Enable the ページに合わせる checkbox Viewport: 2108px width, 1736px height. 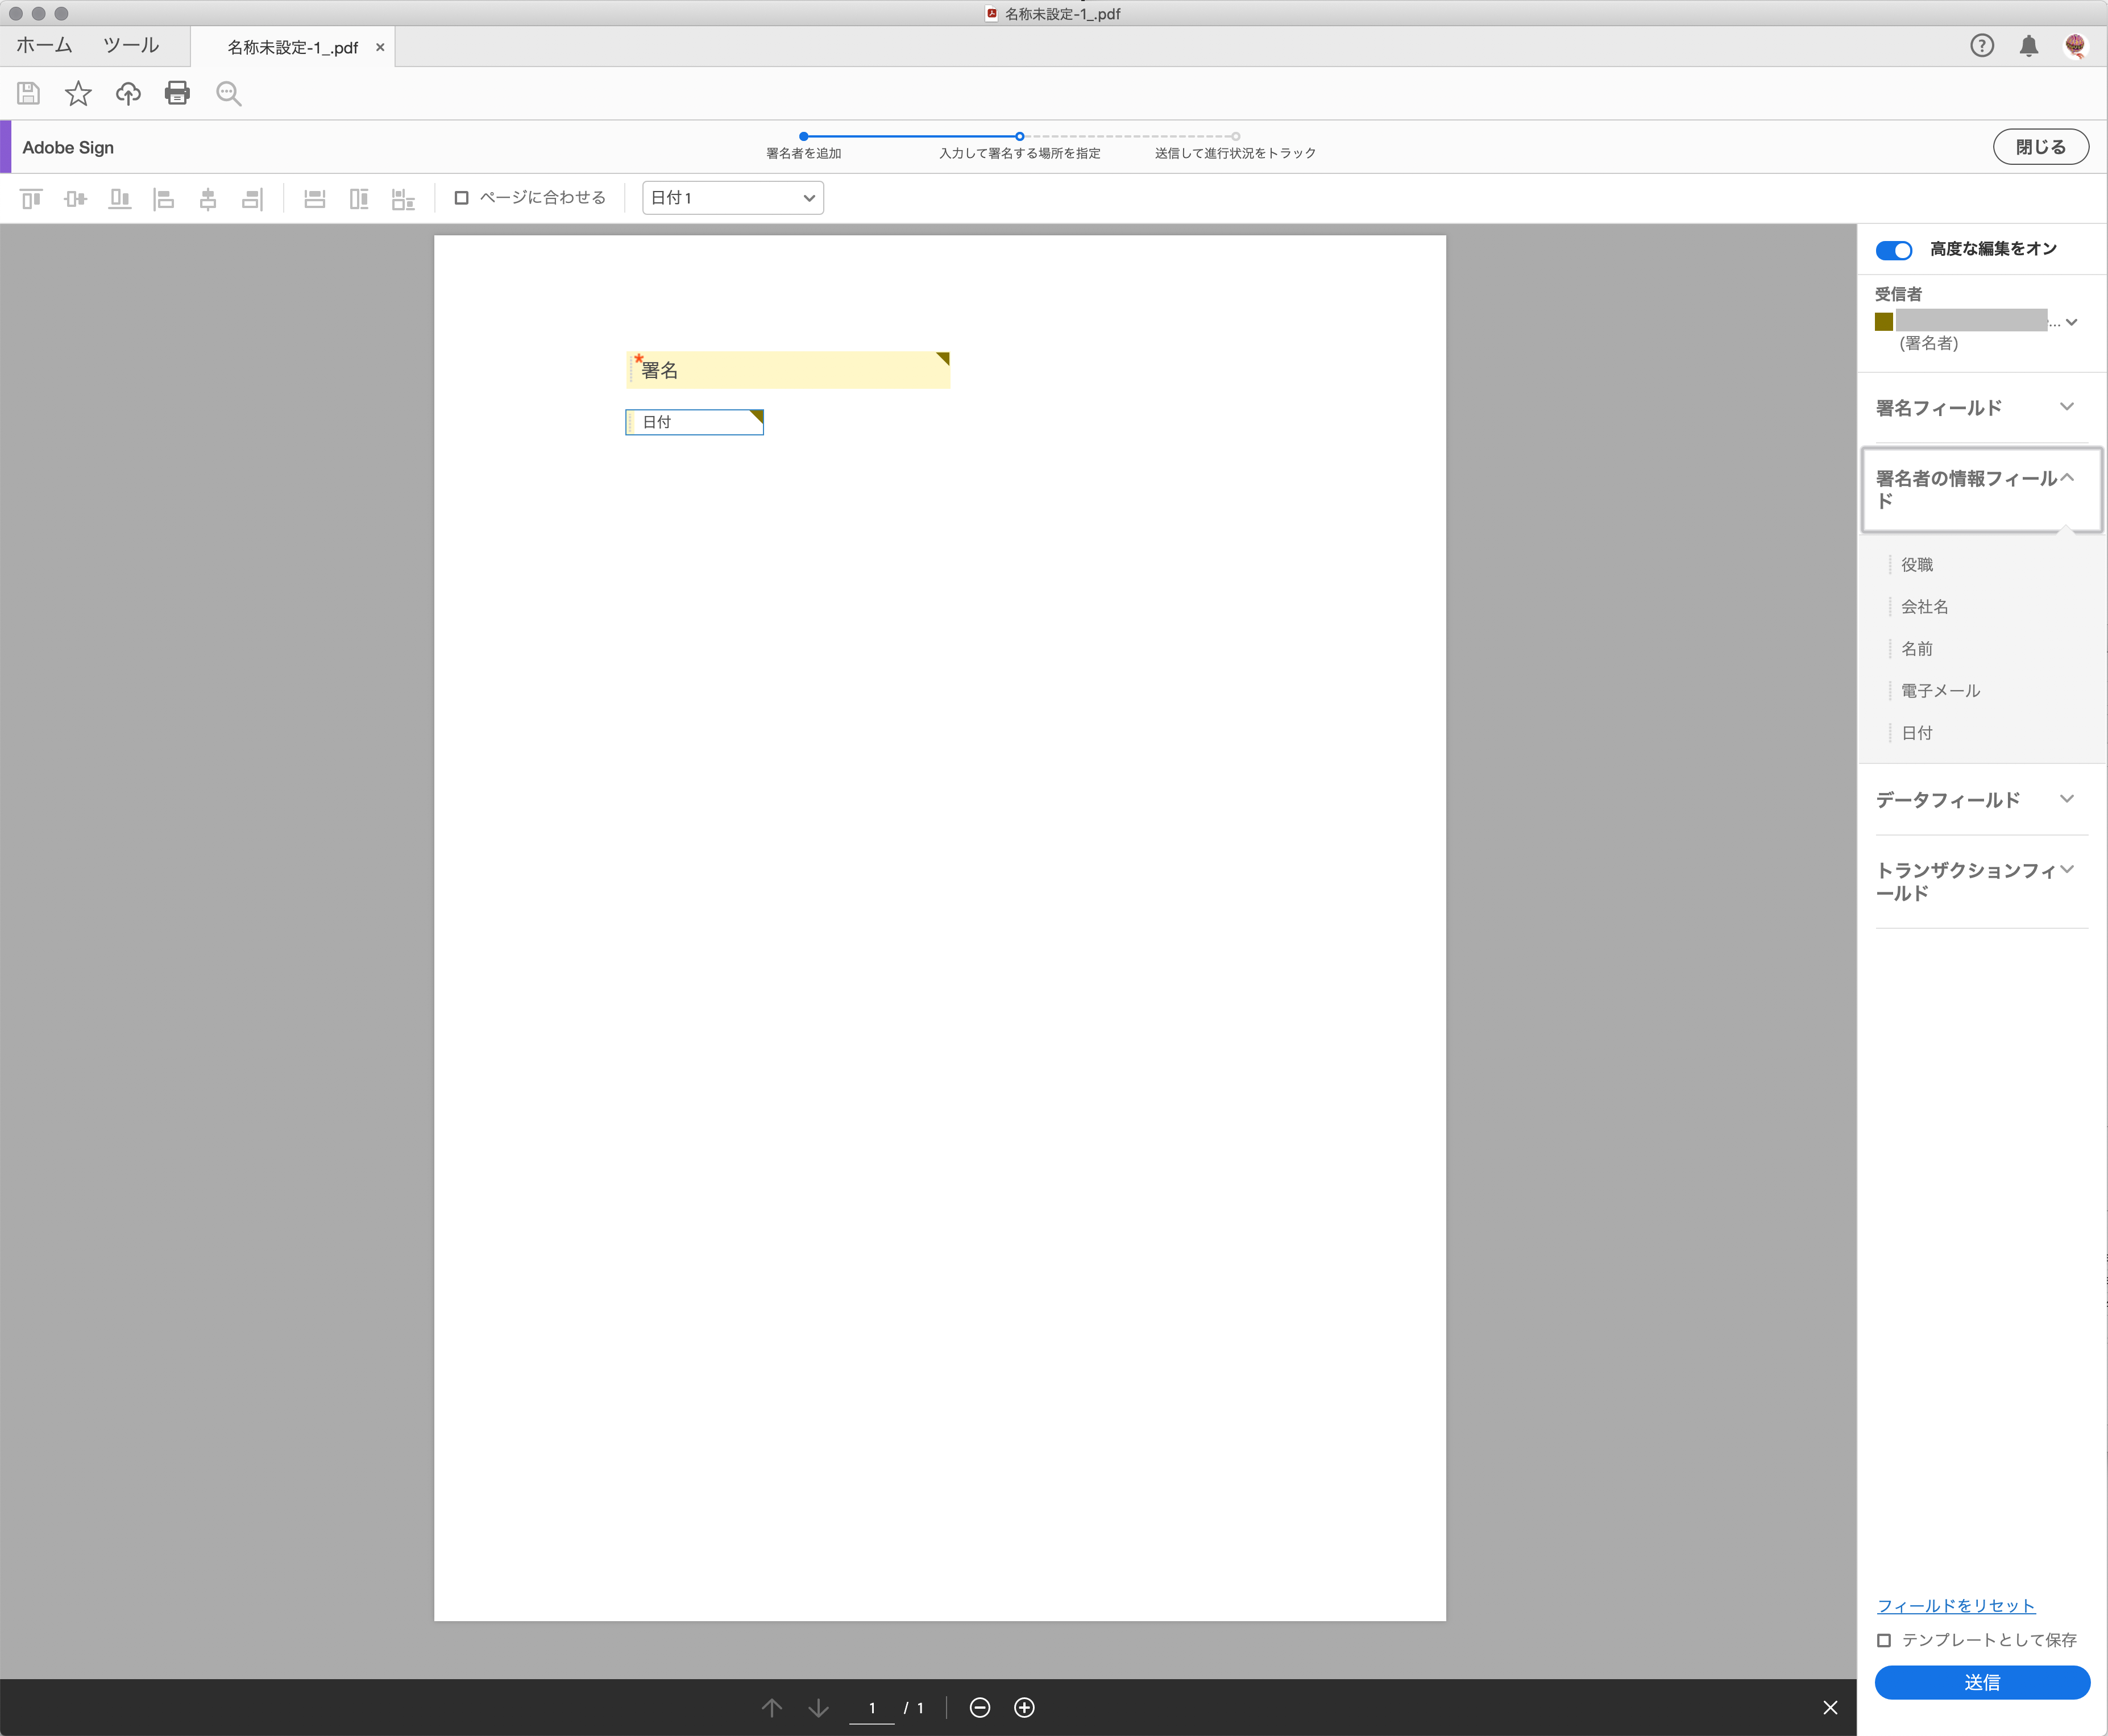pyautogui.click(x=461, y=198)
